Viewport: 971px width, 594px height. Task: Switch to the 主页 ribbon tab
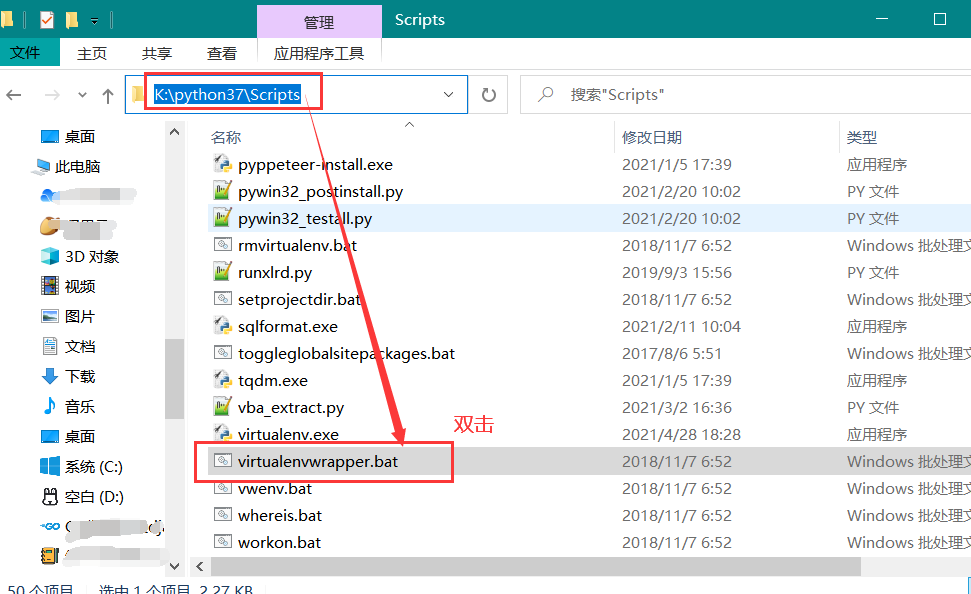(x=92, y=53)
